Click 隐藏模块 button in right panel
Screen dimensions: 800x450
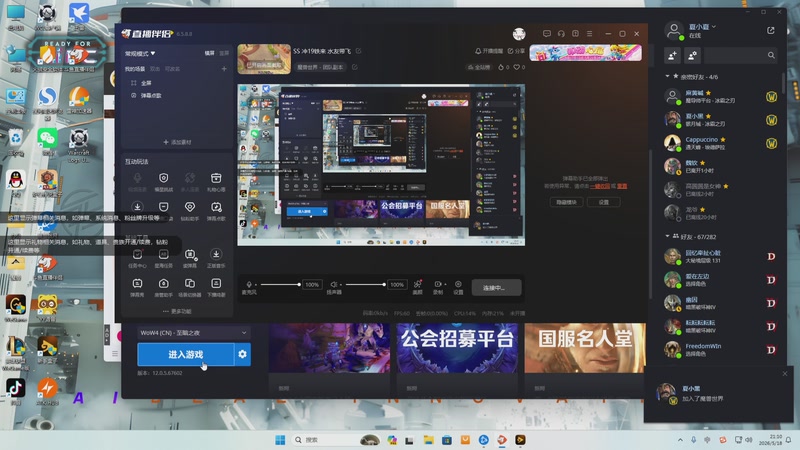566,202
